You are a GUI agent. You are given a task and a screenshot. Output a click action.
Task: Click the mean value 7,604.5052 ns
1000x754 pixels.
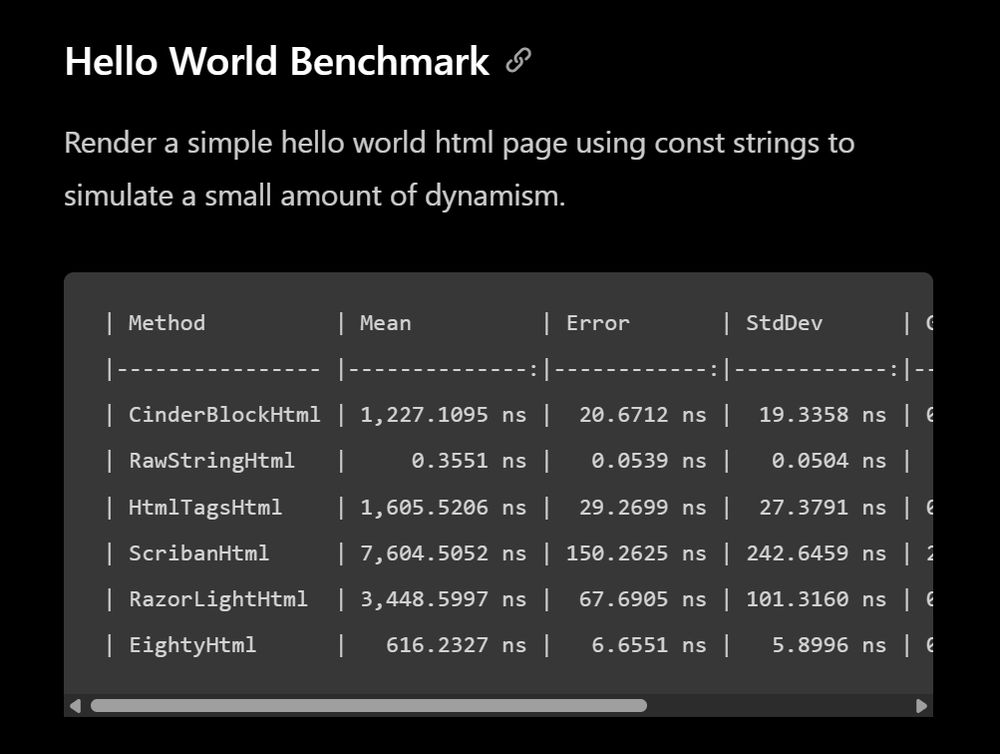pos(443,553)
